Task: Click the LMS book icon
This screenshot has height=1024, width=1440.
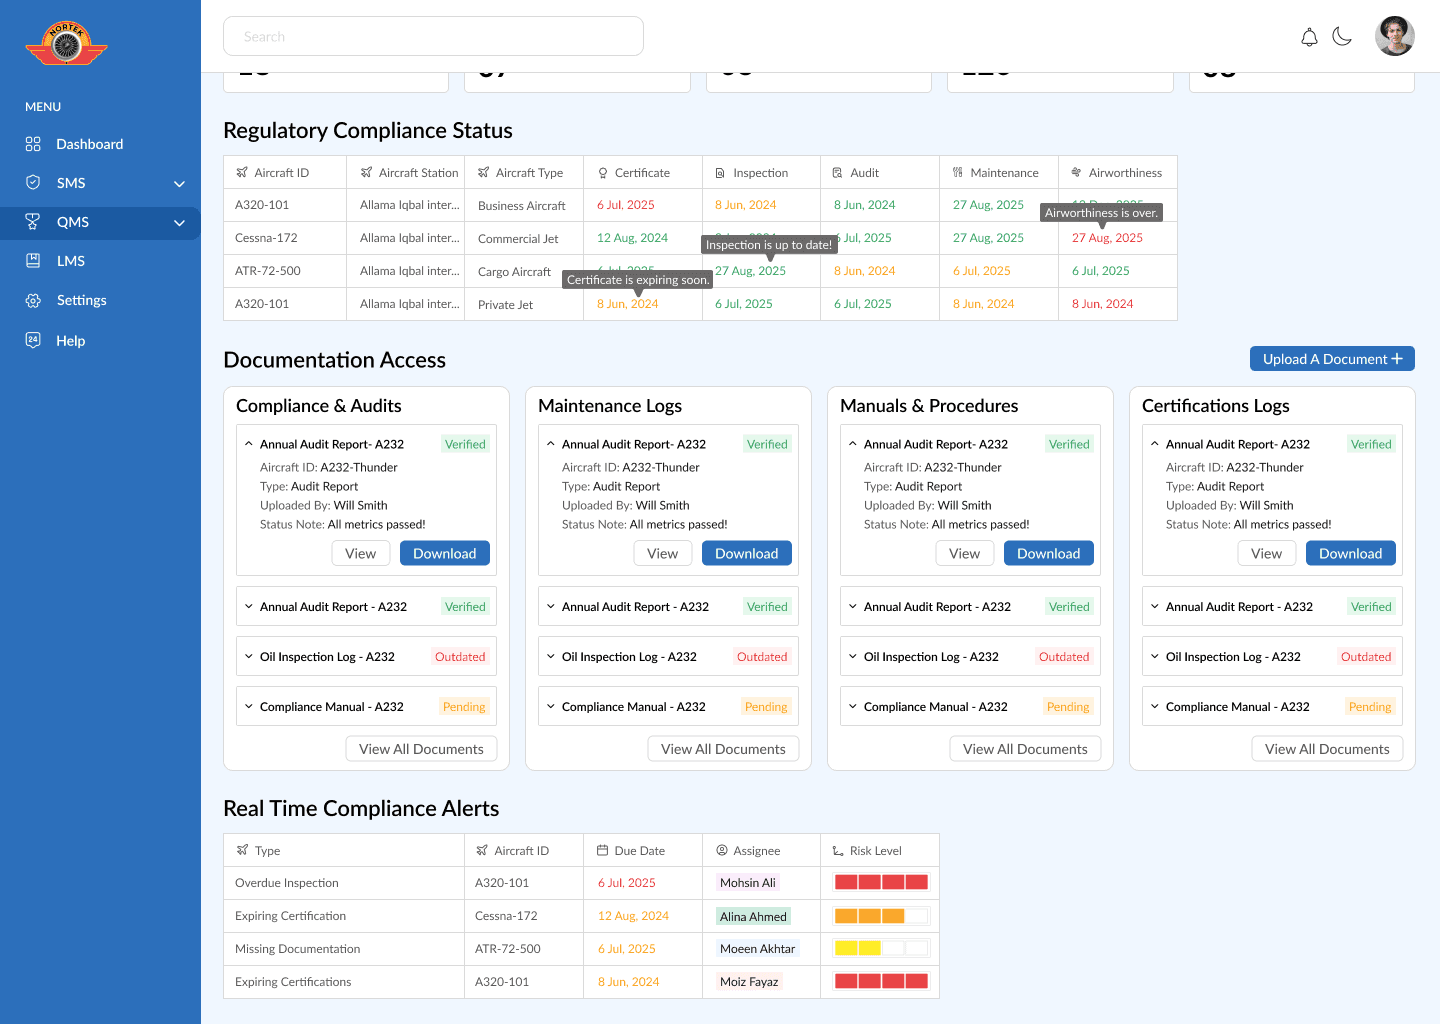Action: pyautogui.click(x=33, y=261)
